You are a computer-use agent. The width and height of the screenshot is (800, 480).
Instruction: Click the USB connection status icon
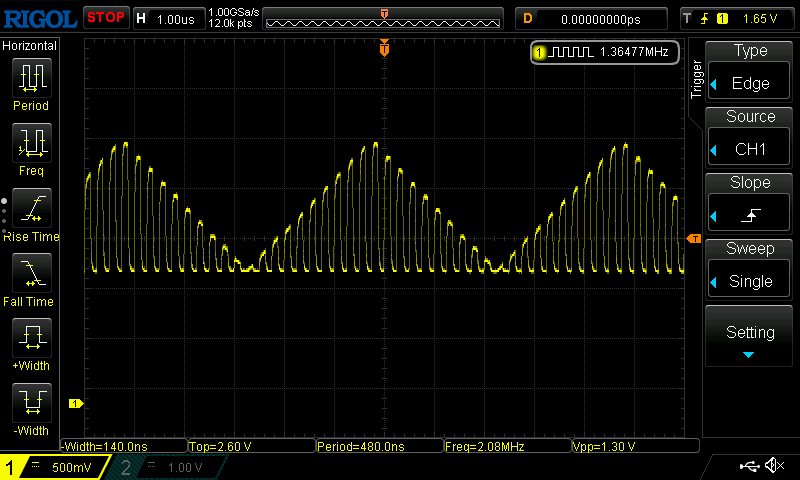point(749,466)
